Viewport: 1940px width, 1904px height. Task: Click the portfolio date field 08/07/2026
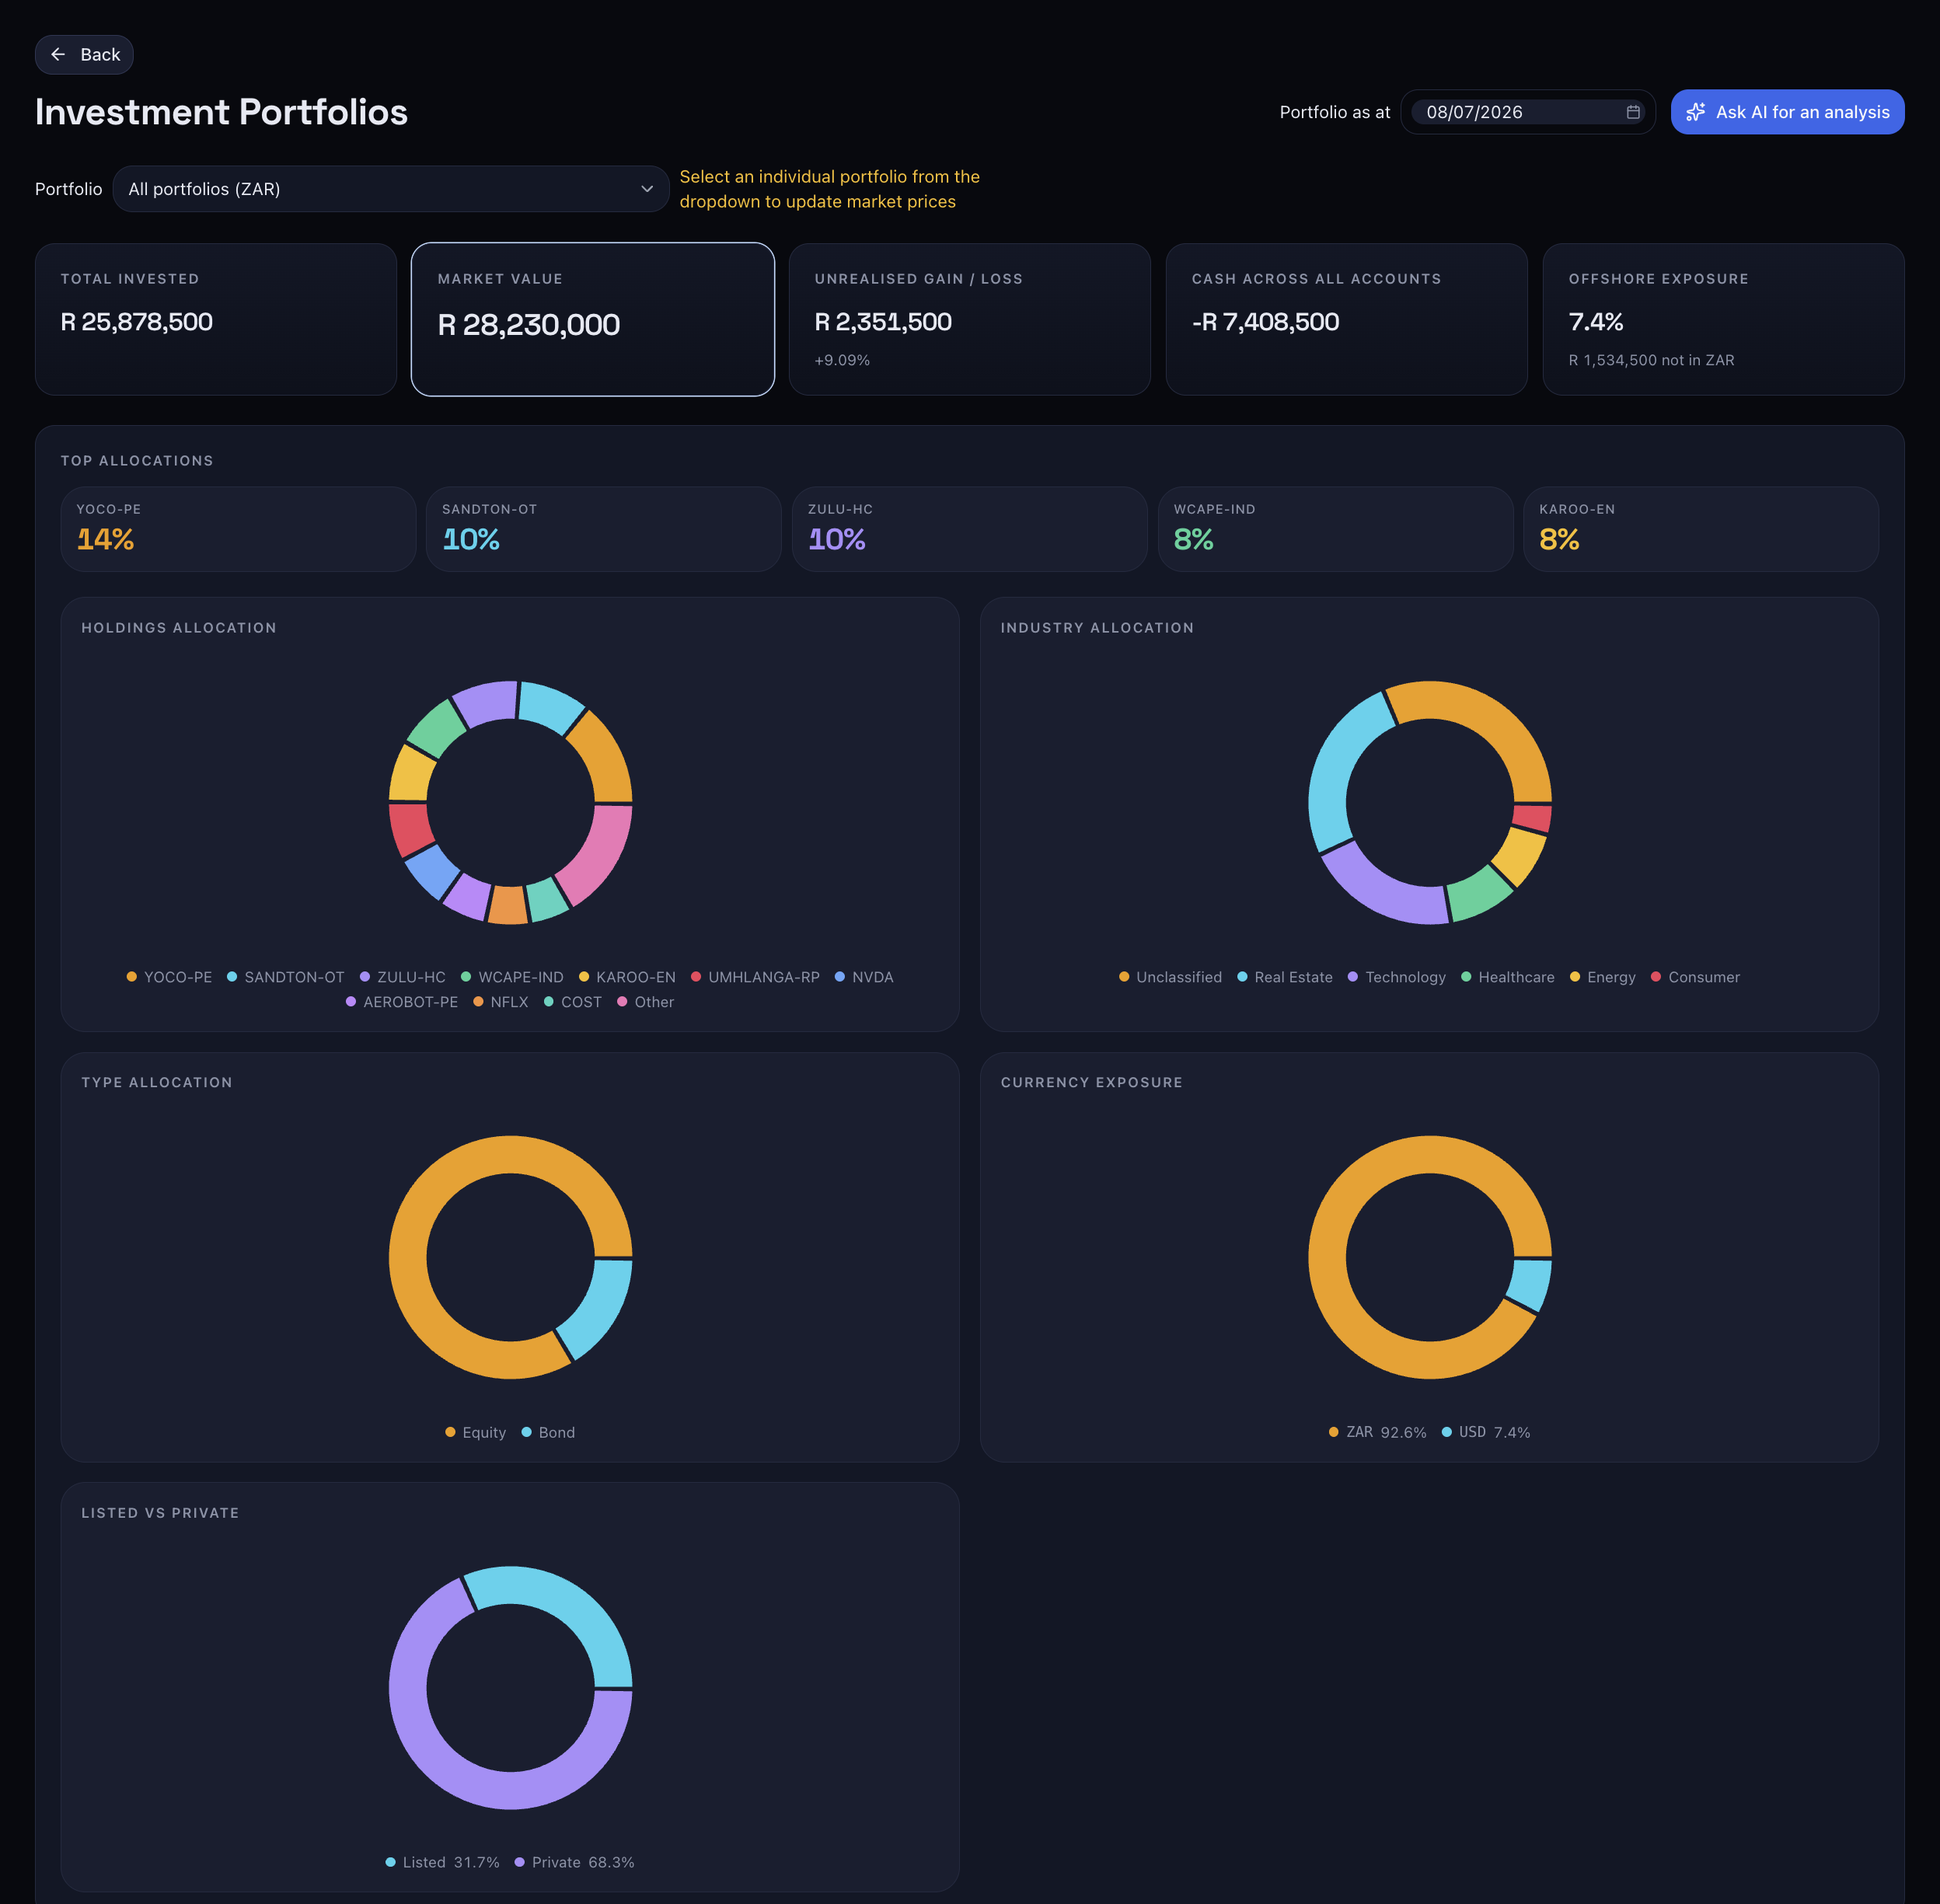click(1527, 112)
